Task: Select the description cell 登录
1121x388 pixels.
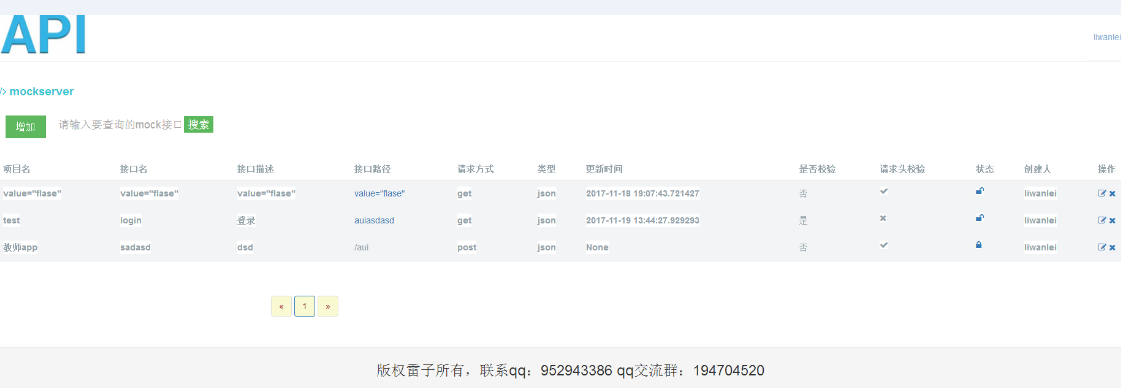Action: pos(246,221)
